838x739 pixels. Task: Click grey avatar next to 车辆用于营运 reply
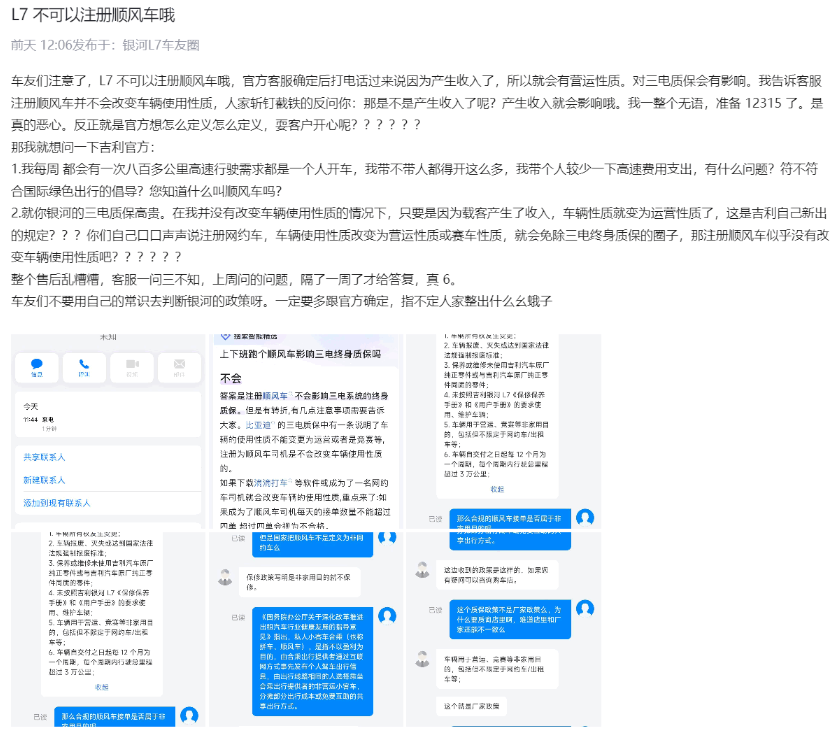[422, 659]
